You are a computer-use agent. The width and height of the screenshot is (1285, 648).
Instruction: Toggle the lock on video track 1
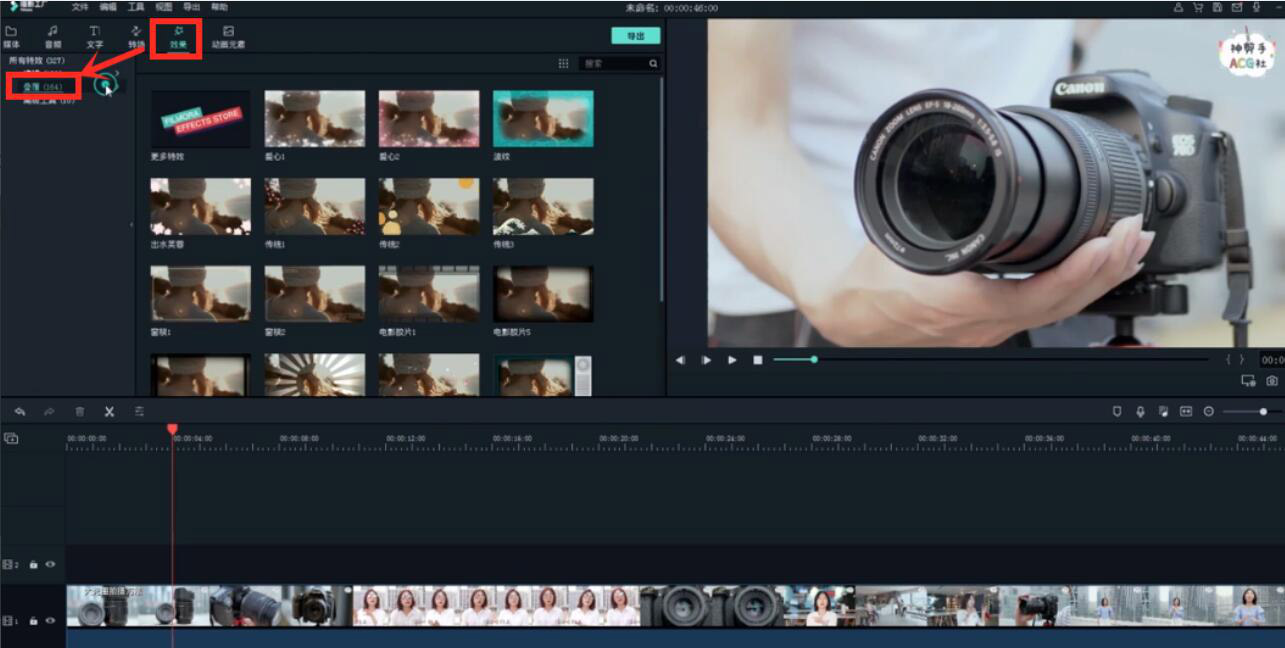[x=33, y=621]
